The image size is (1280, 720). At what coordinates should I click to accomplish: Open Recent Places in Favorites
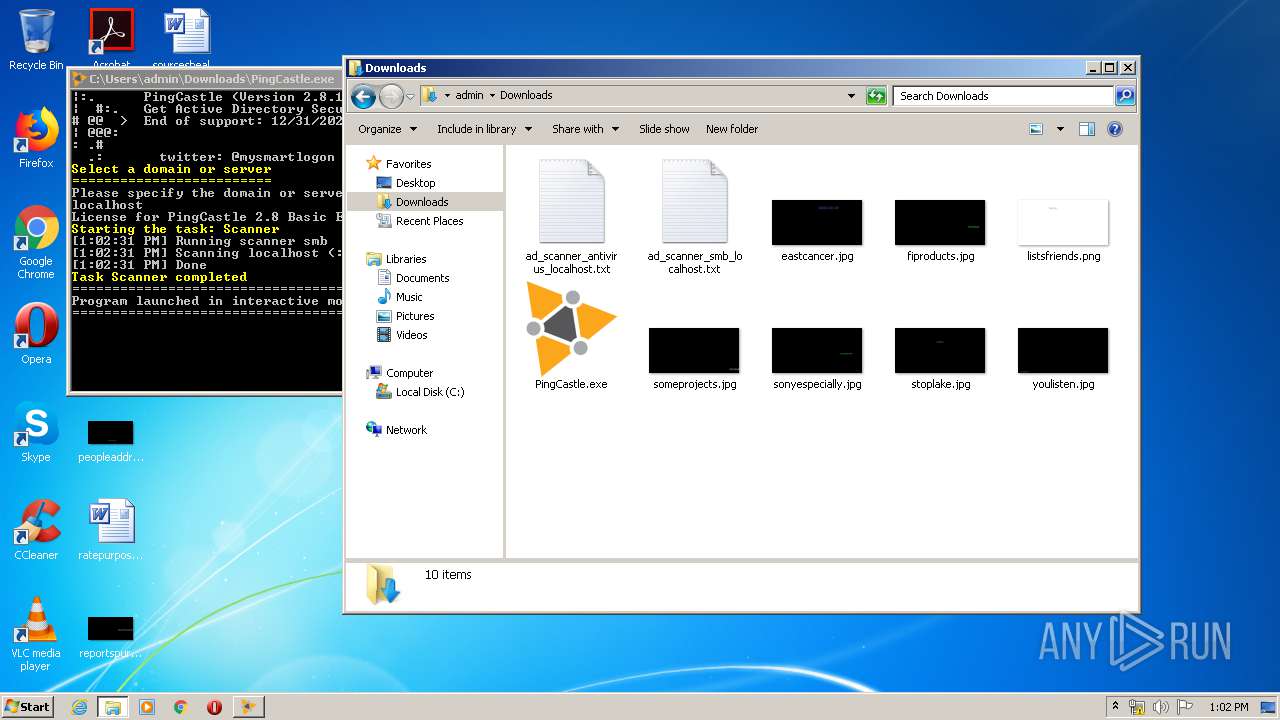tap(429, 221)
